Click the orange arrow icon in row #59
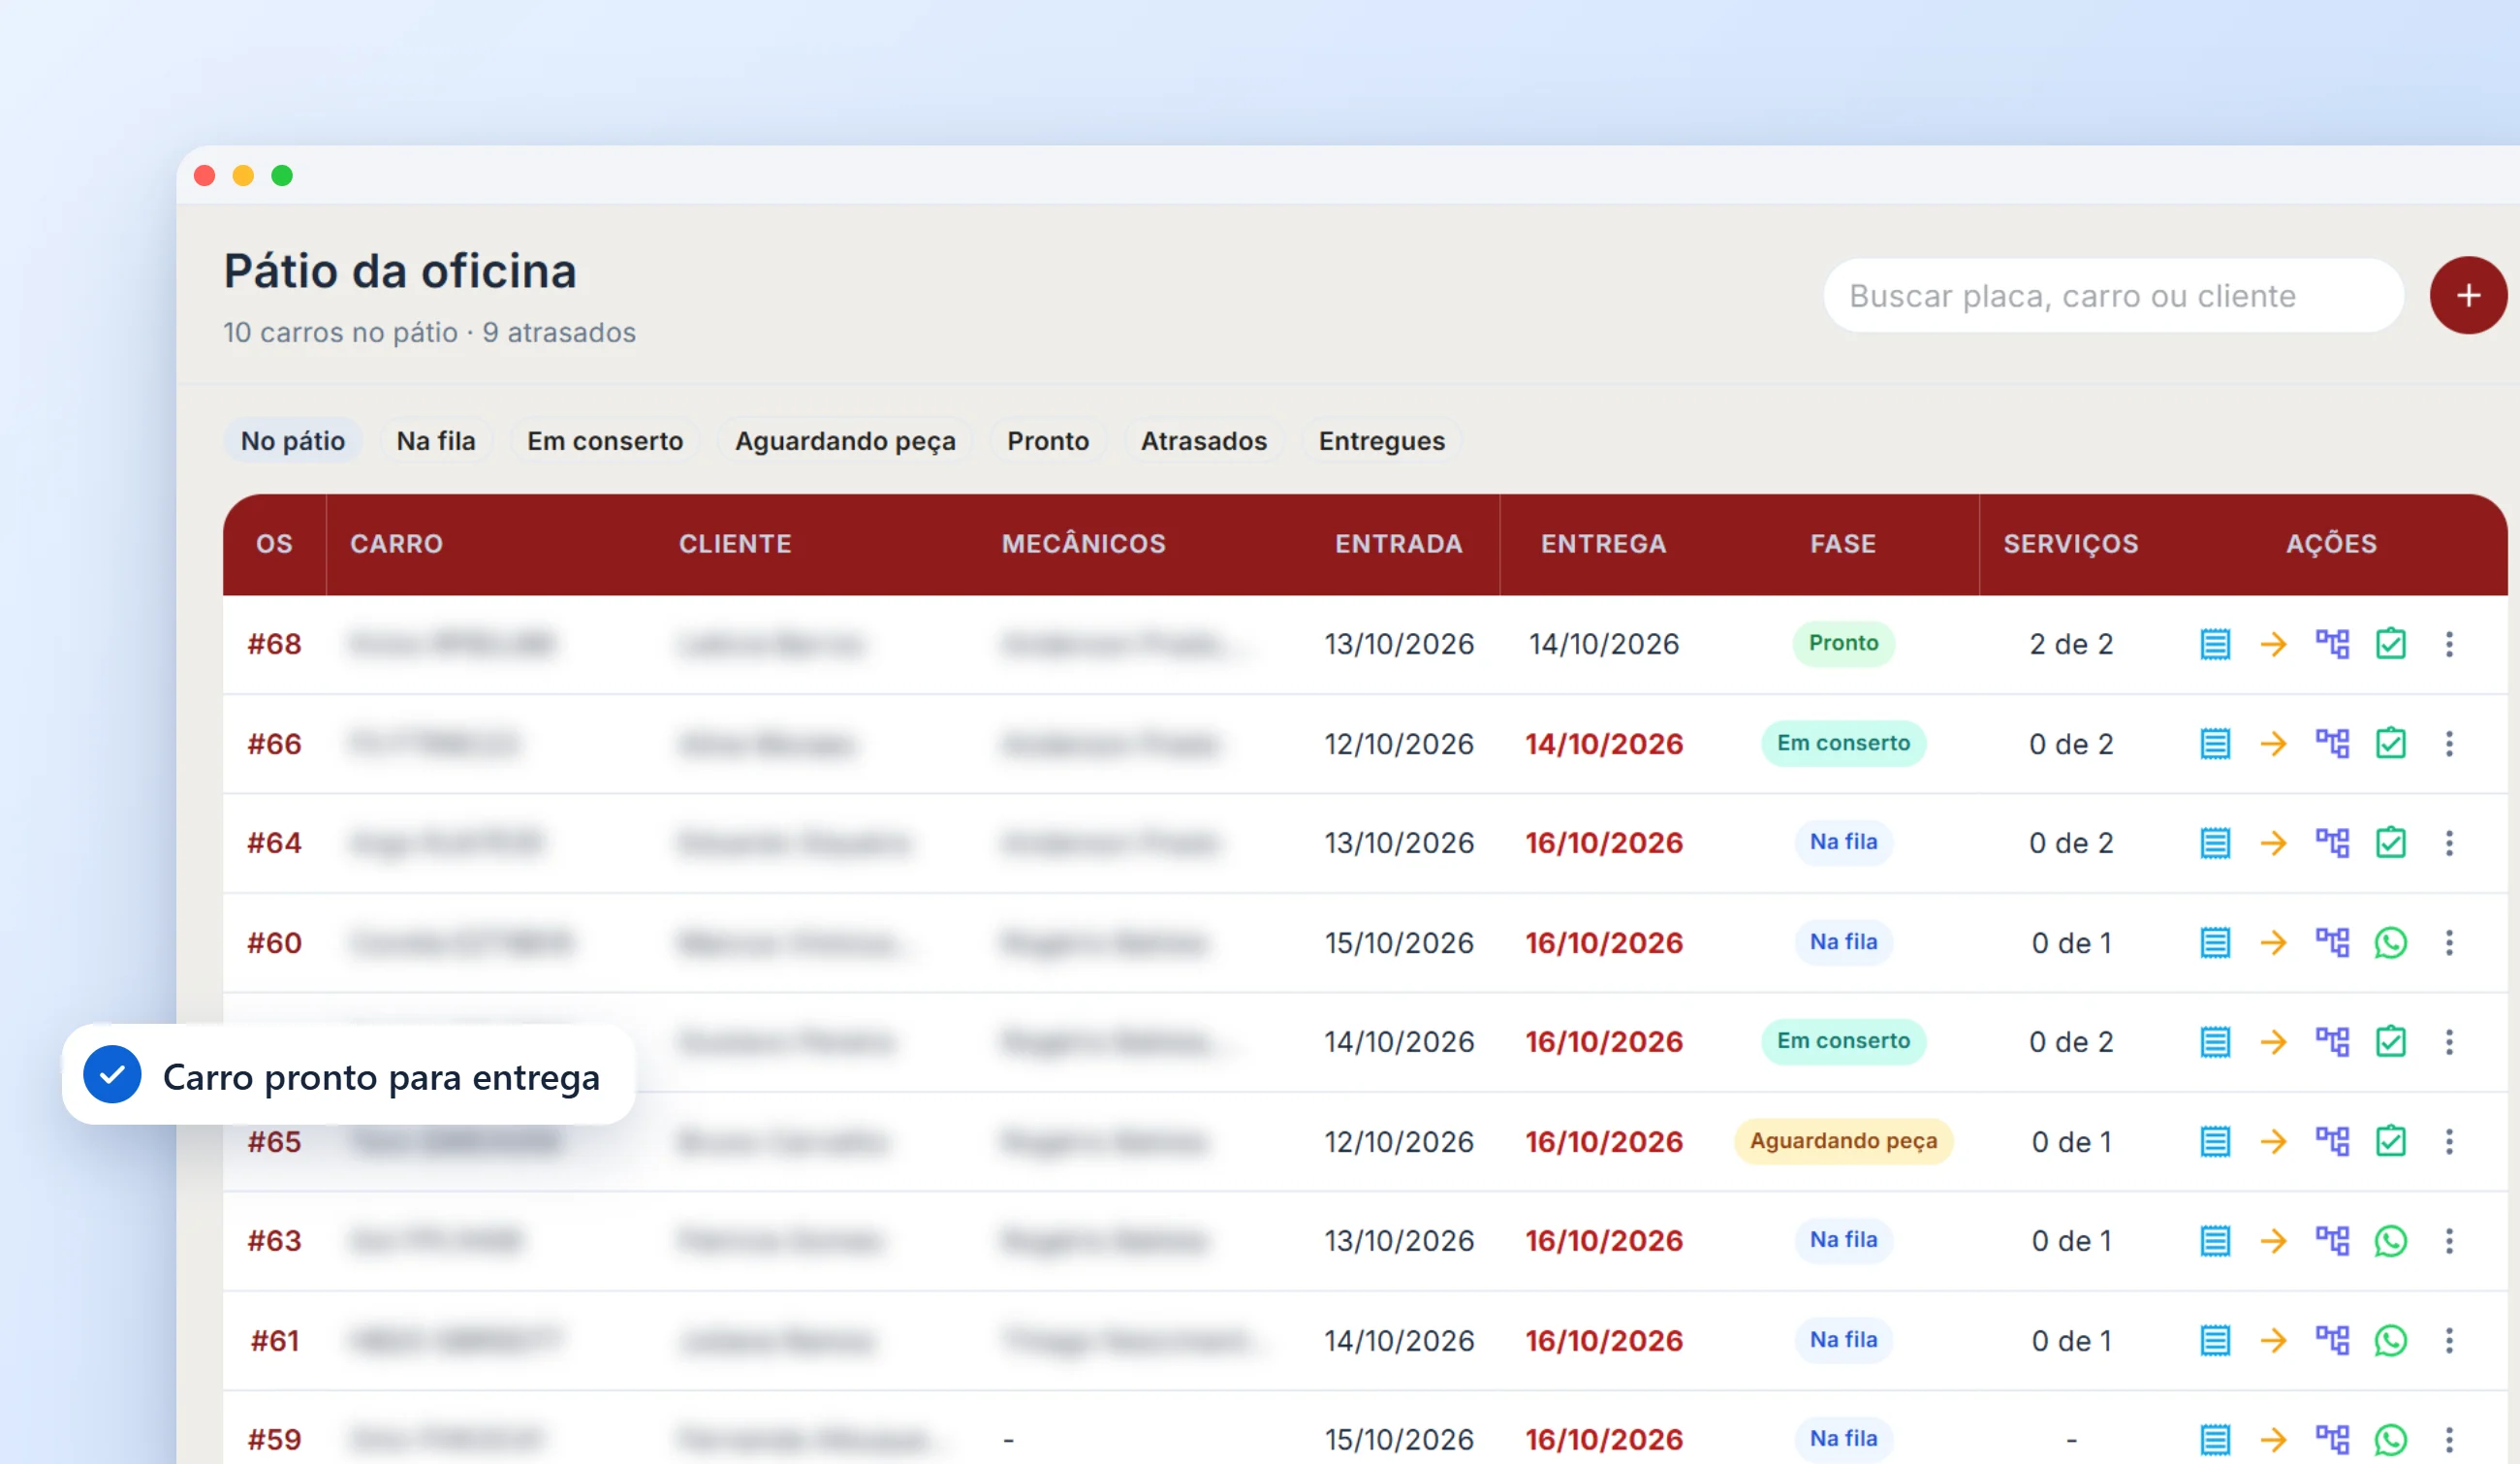Viewport: 2520px width, 1464px height. [2274, 1439]
